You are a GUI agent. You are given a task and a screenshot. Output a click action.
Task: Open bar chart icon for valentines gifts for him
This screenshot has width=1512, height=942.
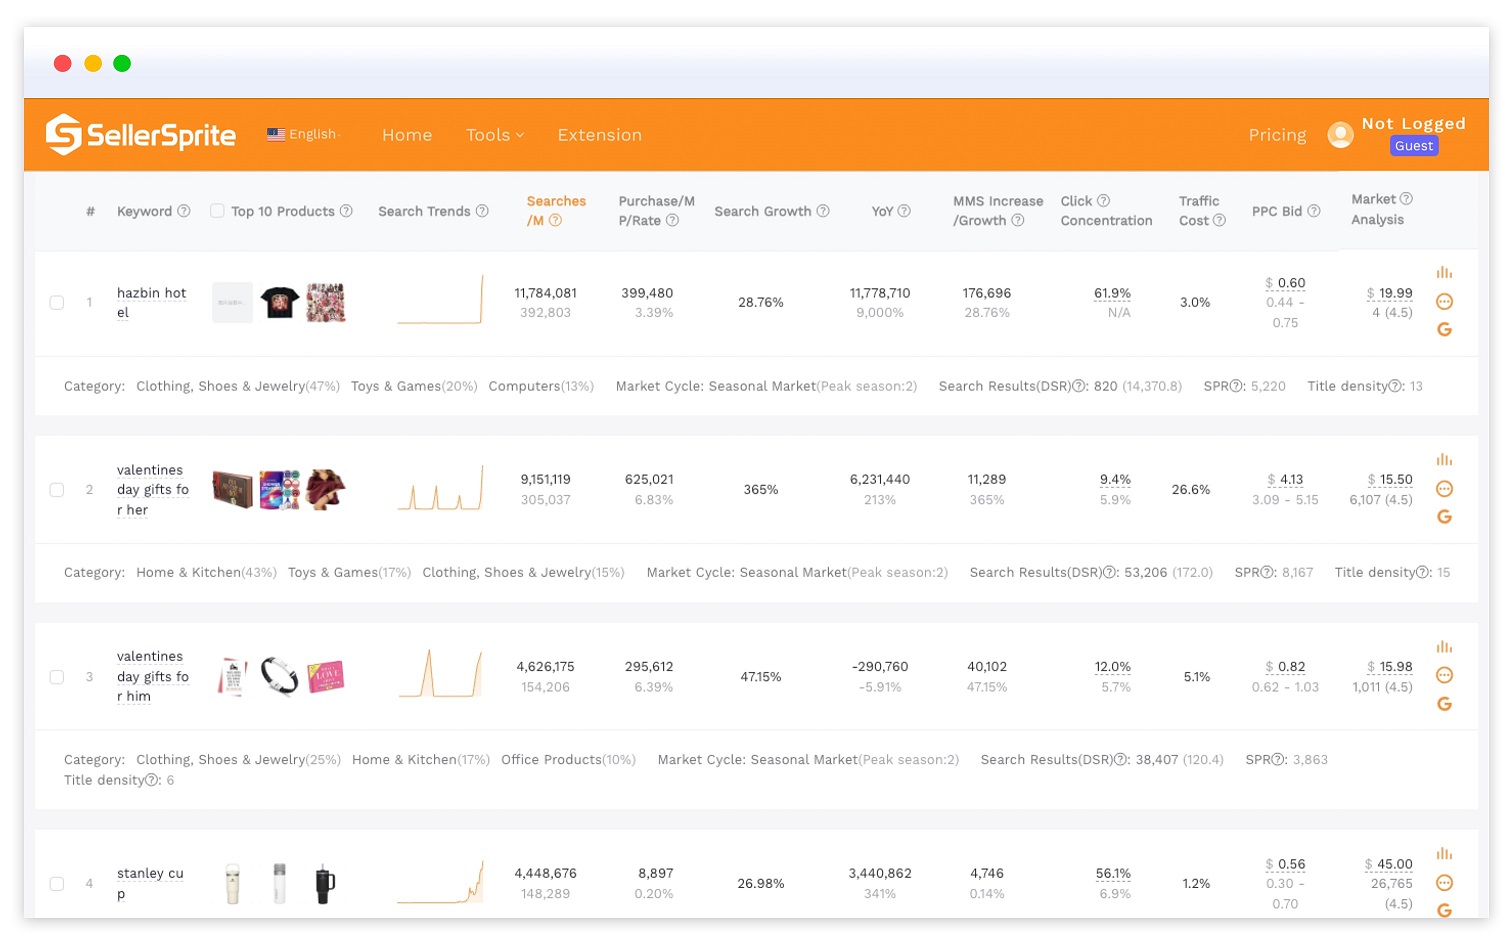1444,647
